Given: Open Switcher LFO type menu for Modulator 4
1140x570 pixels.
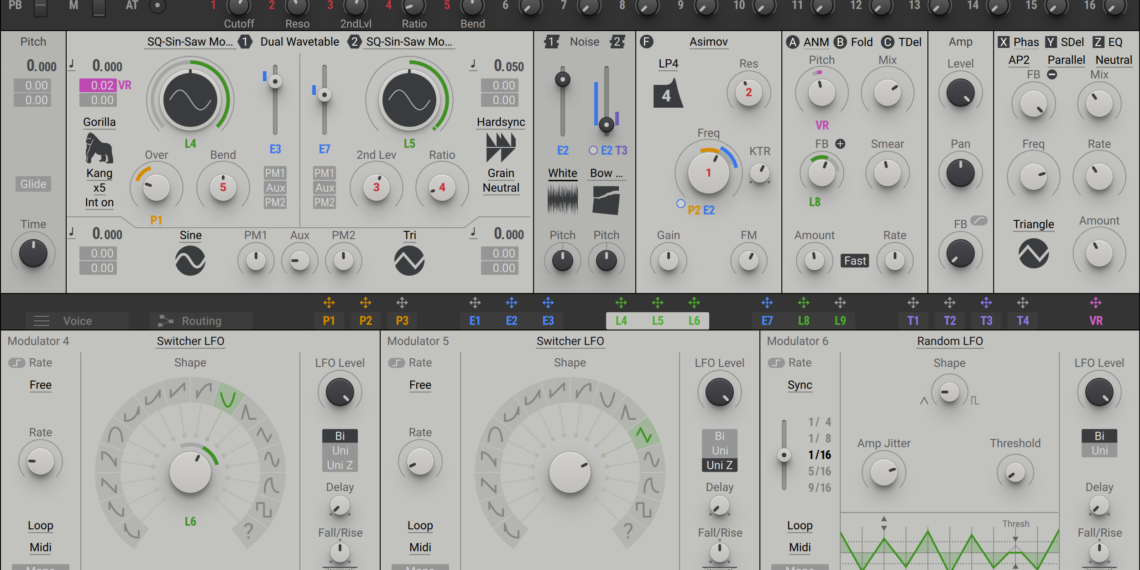Looking at the screenshot, I should 190,341.
